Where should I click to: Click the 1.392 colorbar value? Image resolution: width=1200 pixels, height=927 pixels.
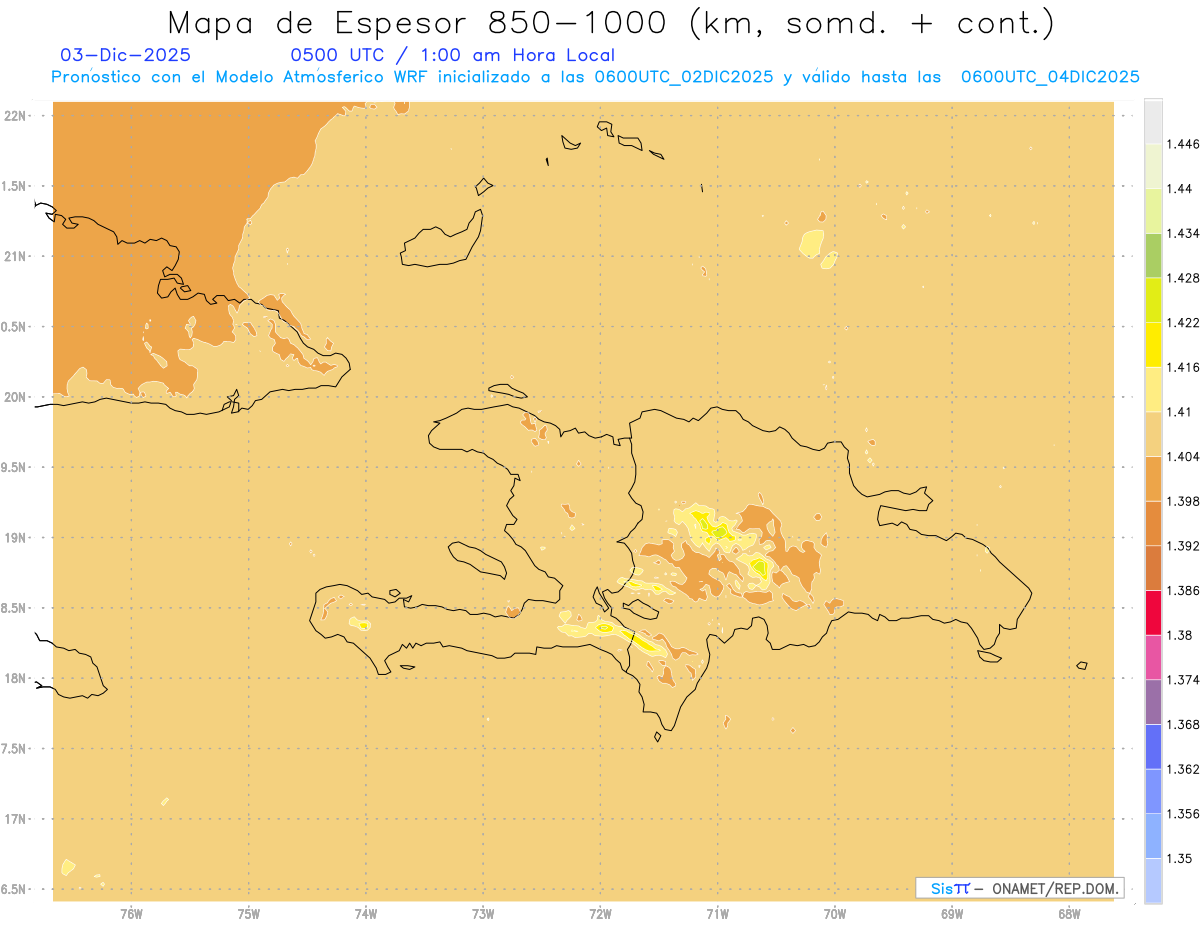pos(1183,546)
